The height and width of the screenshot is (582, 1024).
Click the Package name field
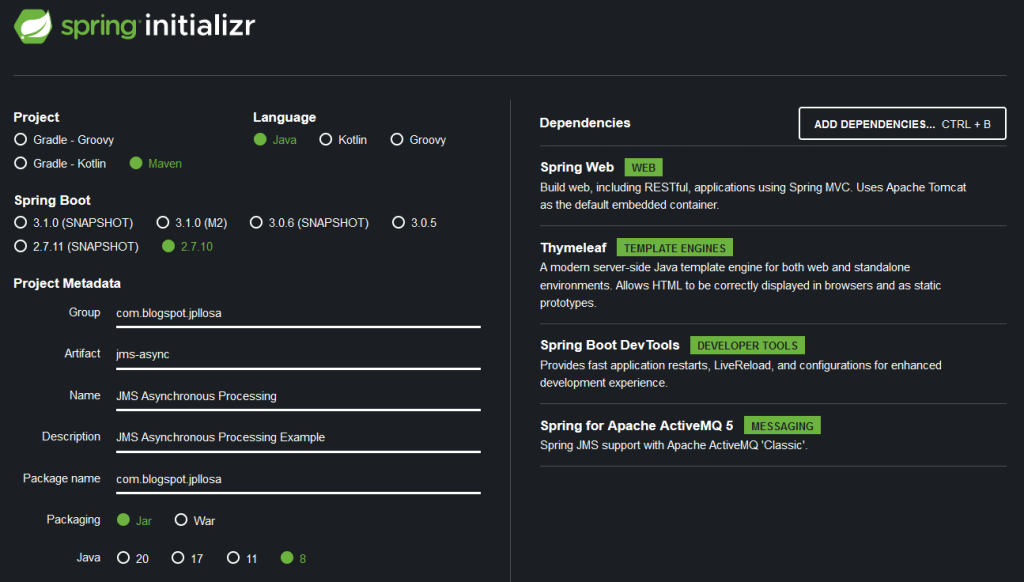click(297, 479)
